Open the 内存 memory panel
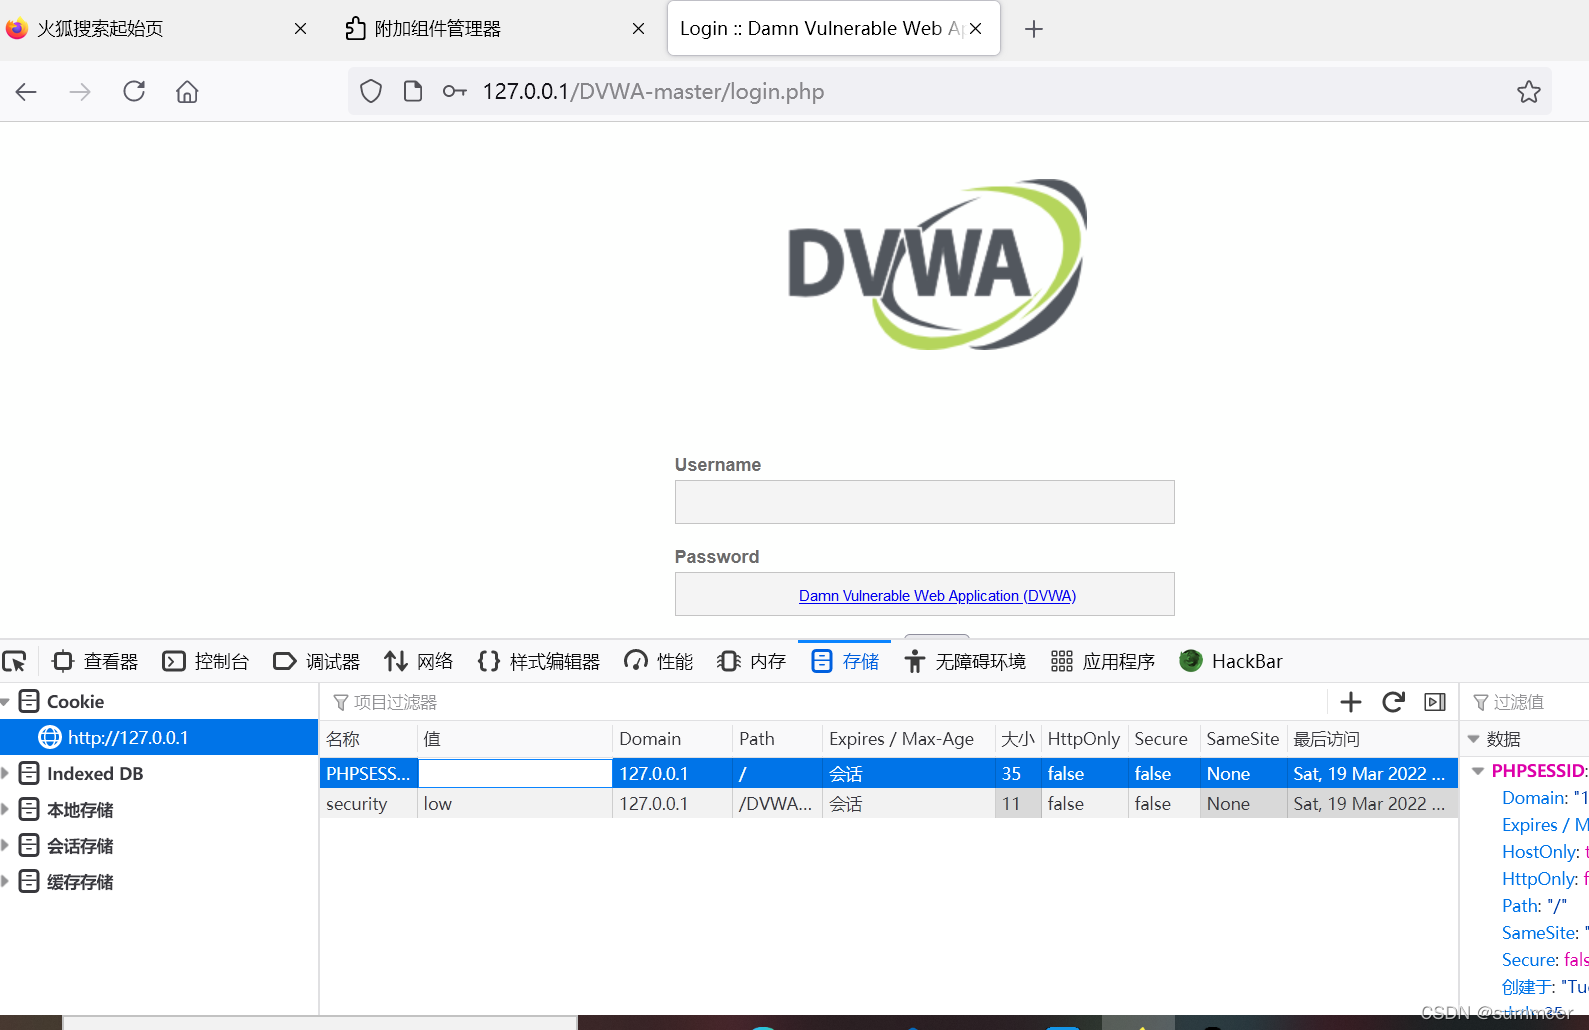1589x1030 pixels. click(x=751, y=662)
